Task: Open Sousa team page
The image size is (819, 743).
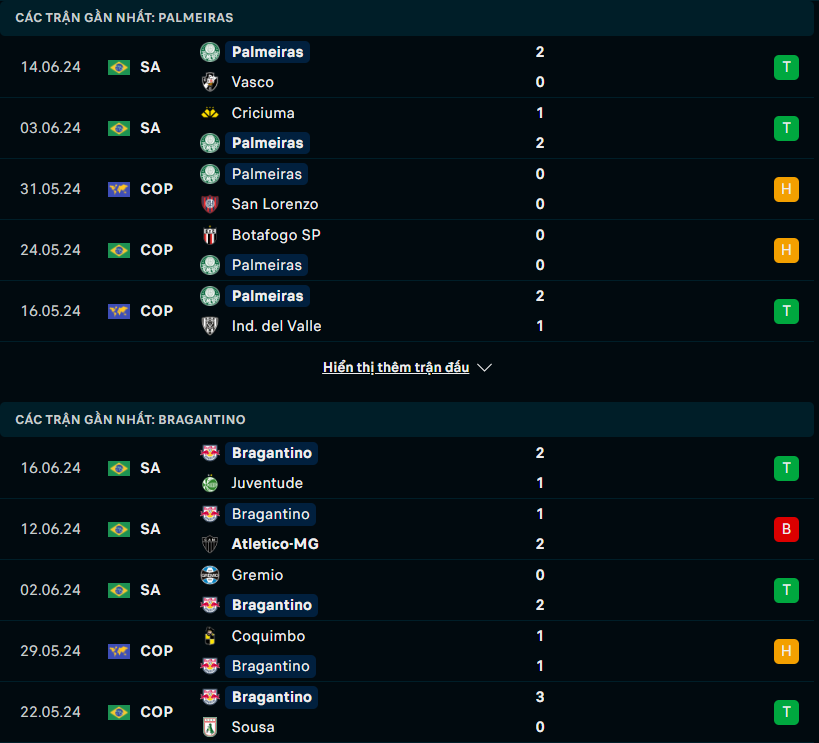Action: coord(253,727)
